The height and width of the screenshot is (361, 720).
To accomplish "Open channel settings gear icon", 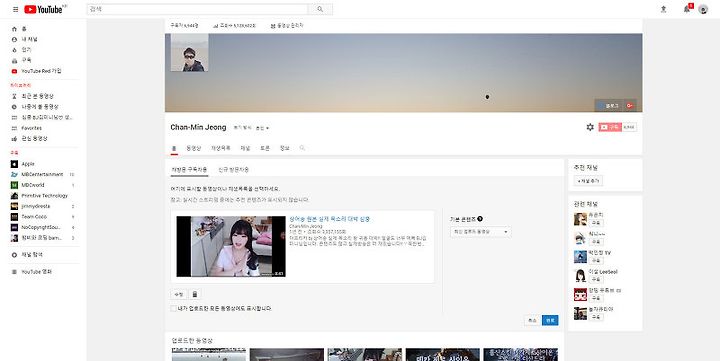I will coord(590,127).
